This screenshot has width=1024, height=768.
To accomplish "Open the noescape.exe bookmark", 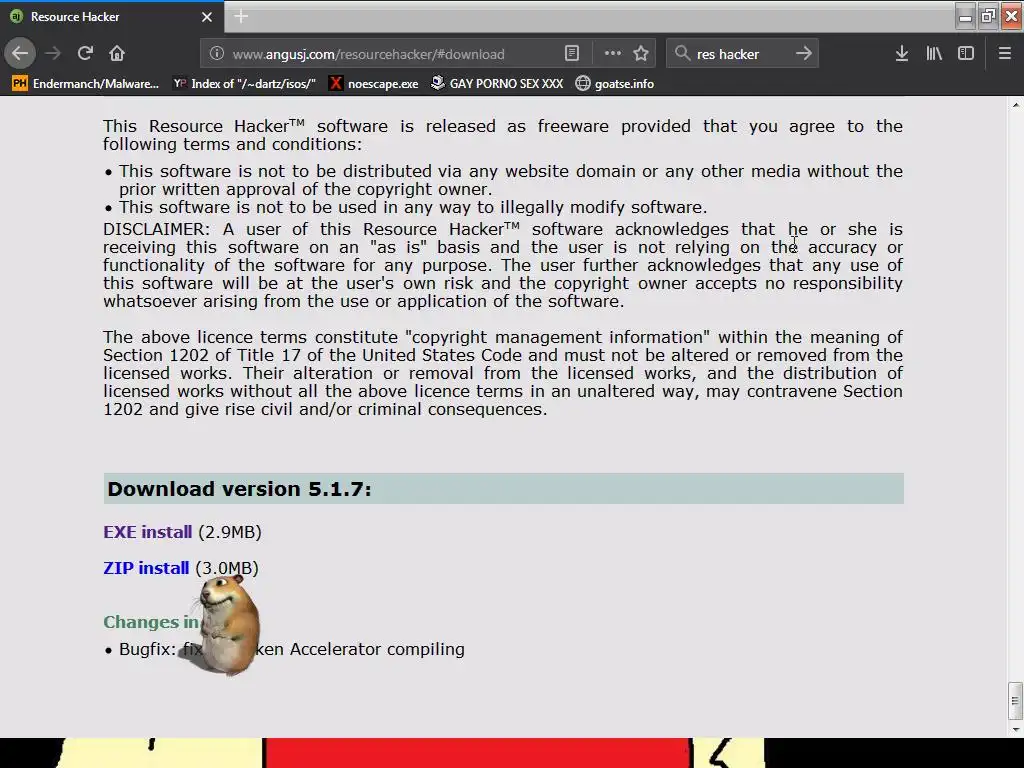I will tap(374, 84).
